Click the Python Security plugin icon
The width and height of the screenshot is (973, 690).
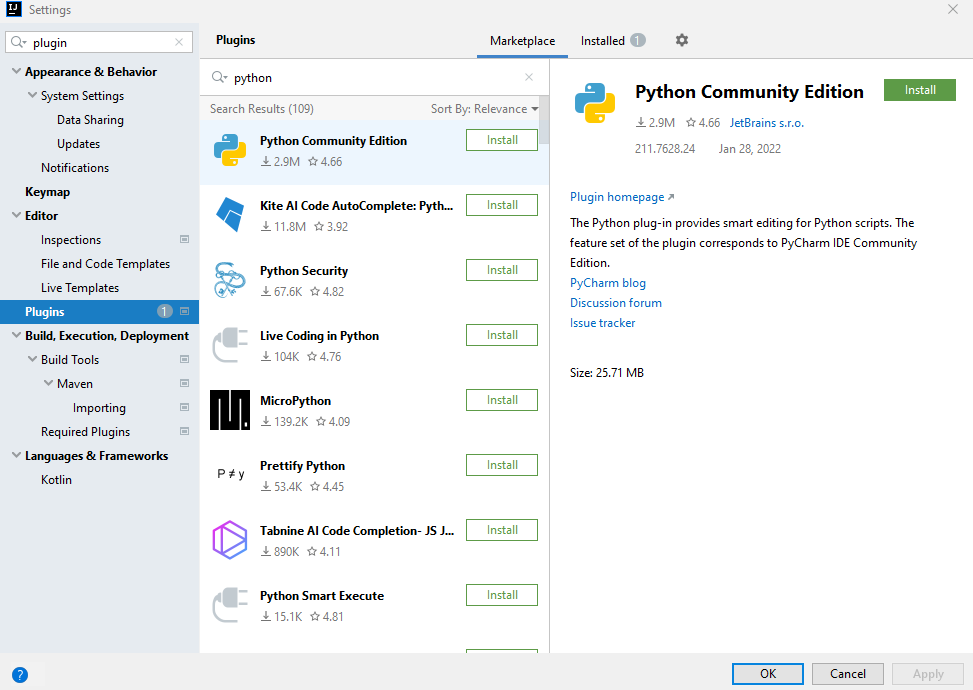click(229, 280)
